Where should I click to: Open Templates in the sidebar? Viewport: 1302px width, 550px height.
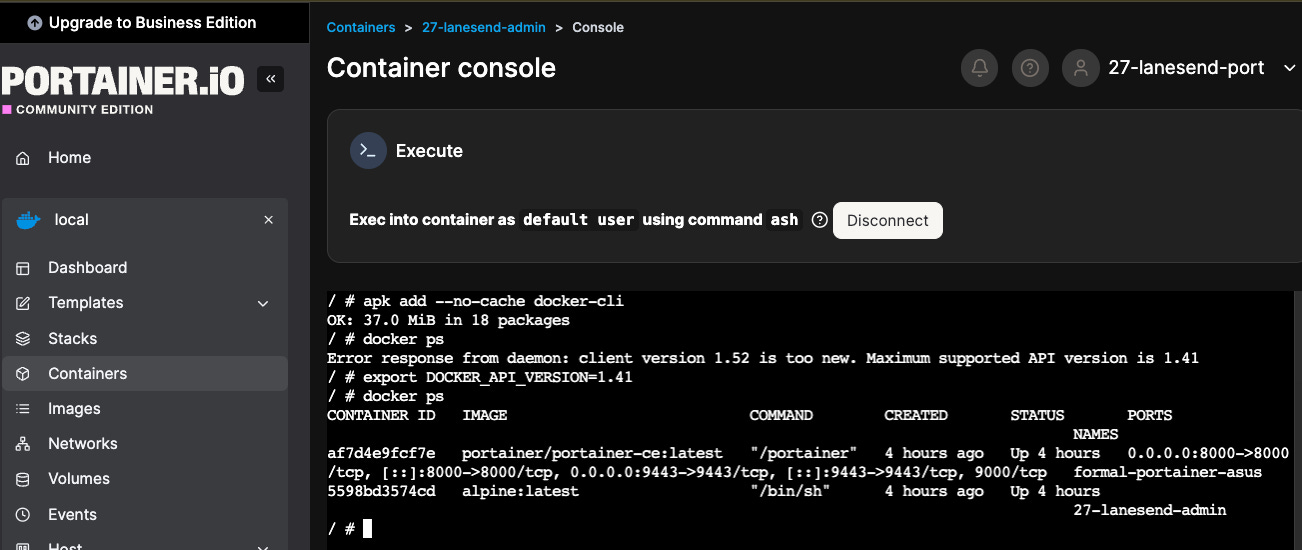coord(144,303)
